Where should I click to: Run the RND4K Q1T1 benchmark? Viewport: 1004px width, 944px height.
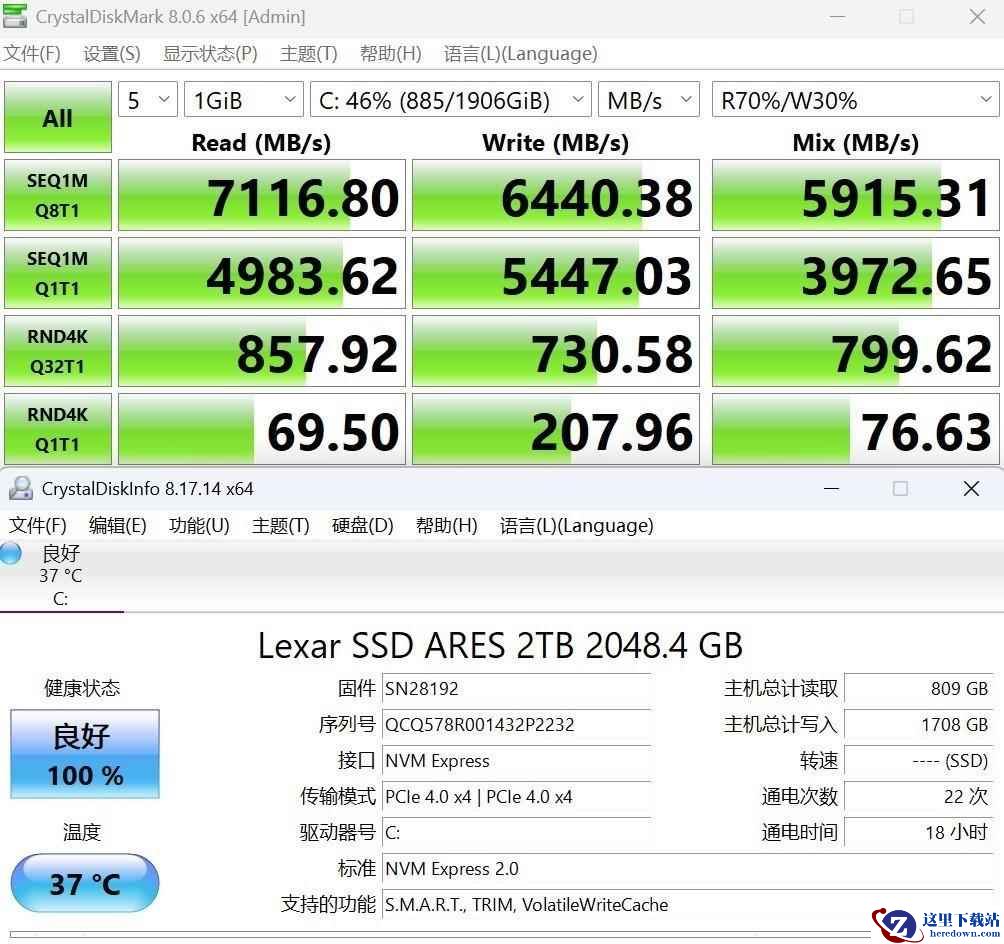pos(58,429)
